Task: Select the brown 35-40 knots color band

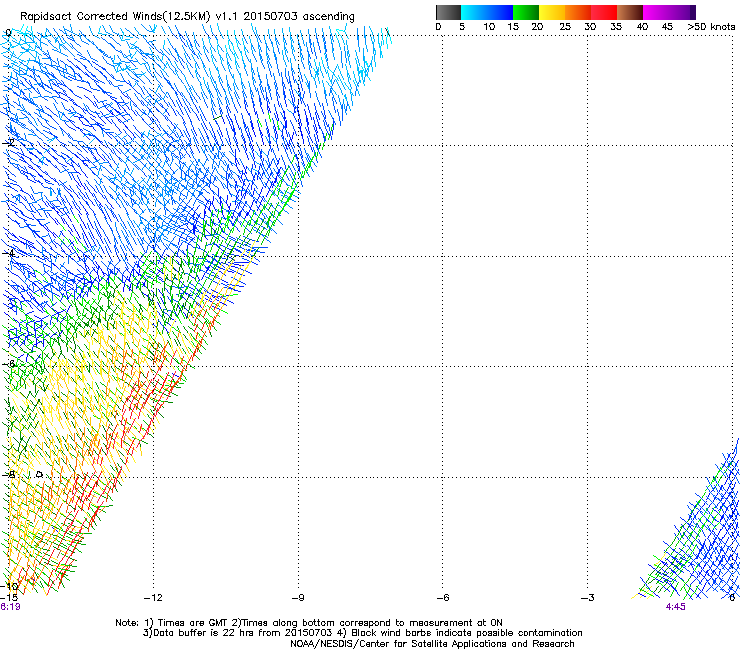Action: (630, 12)
